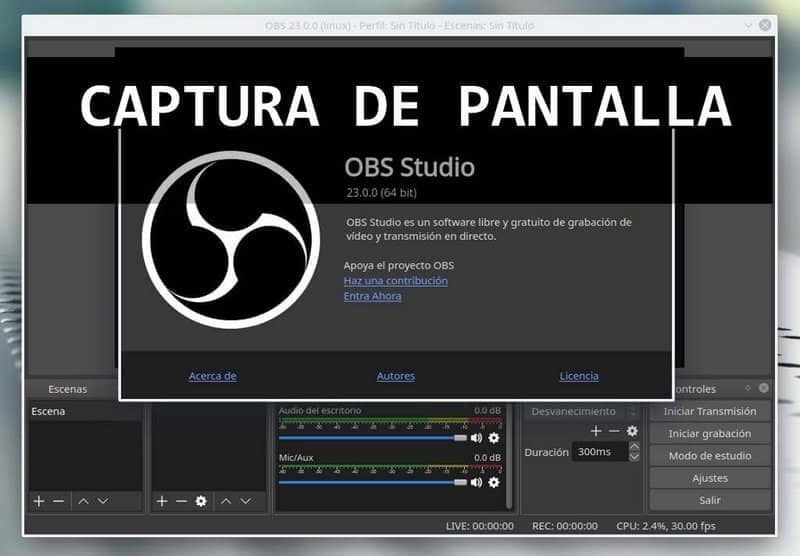800x556 pixels.
Task: Increase Duración with the up stepper arrow
Action: [634, 447]
